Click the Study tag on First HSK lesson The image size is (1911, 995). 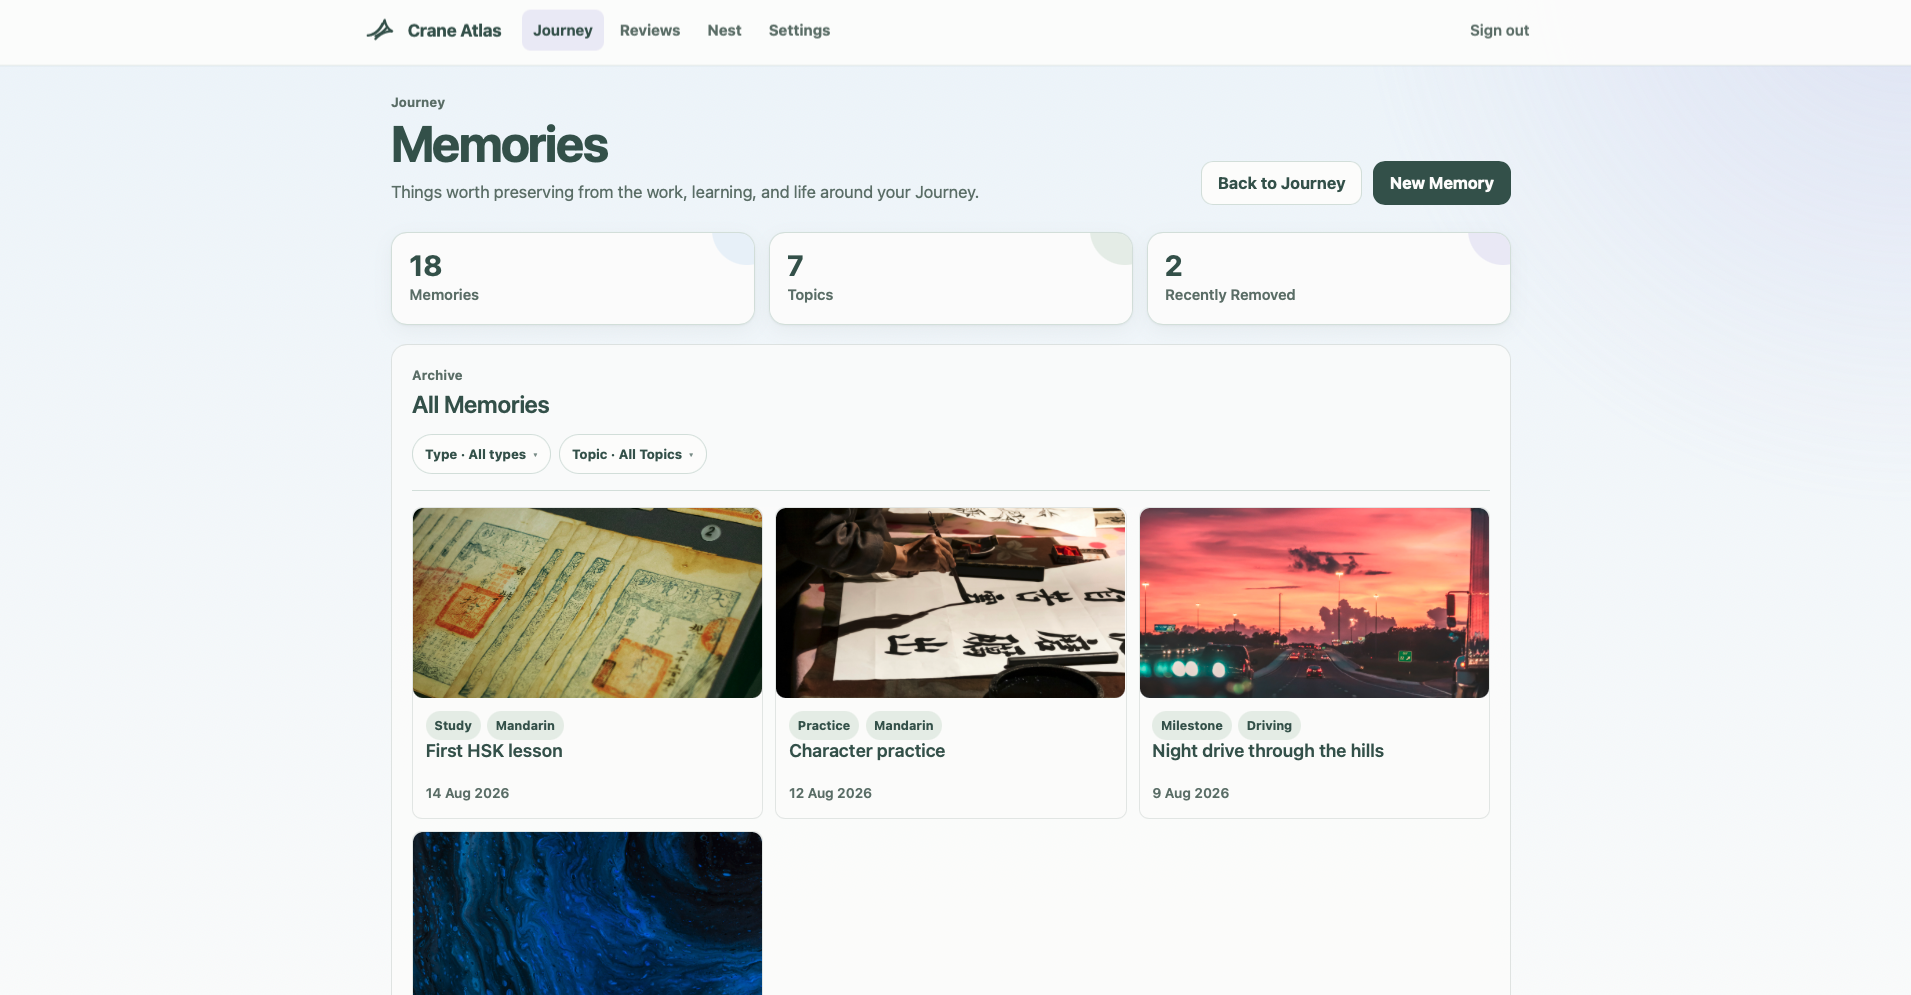[453, 726]
